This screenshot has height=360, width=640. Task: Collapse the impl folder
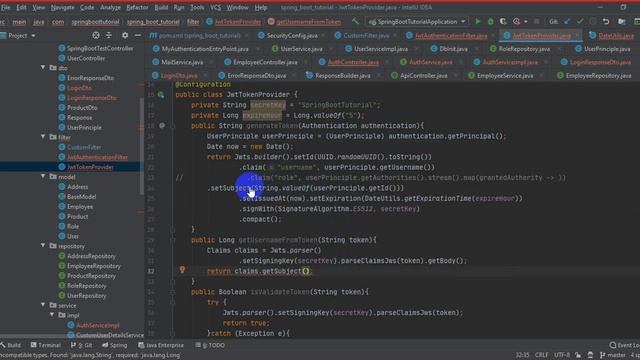tap(52, 315)
